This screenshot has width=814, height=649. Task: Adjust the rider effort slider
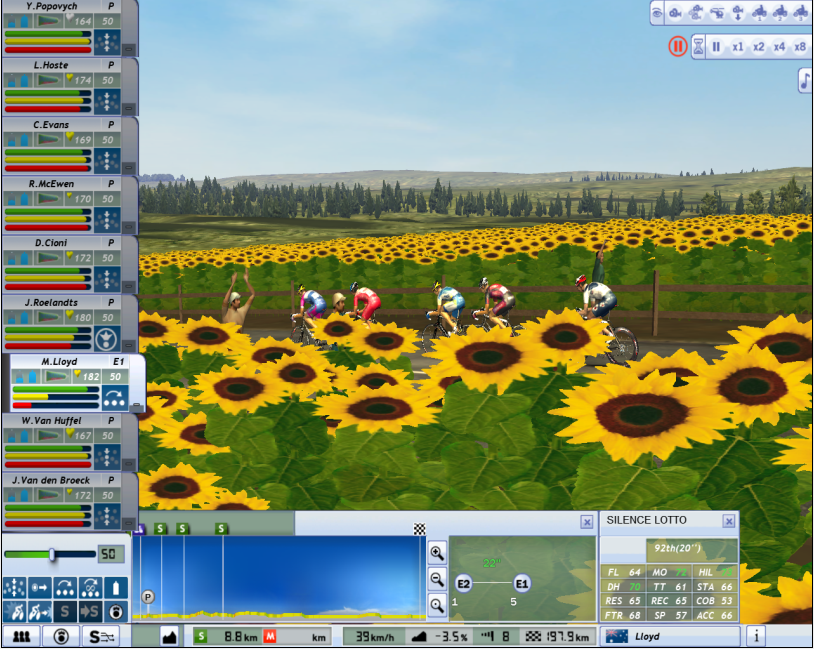click(51, 554)
